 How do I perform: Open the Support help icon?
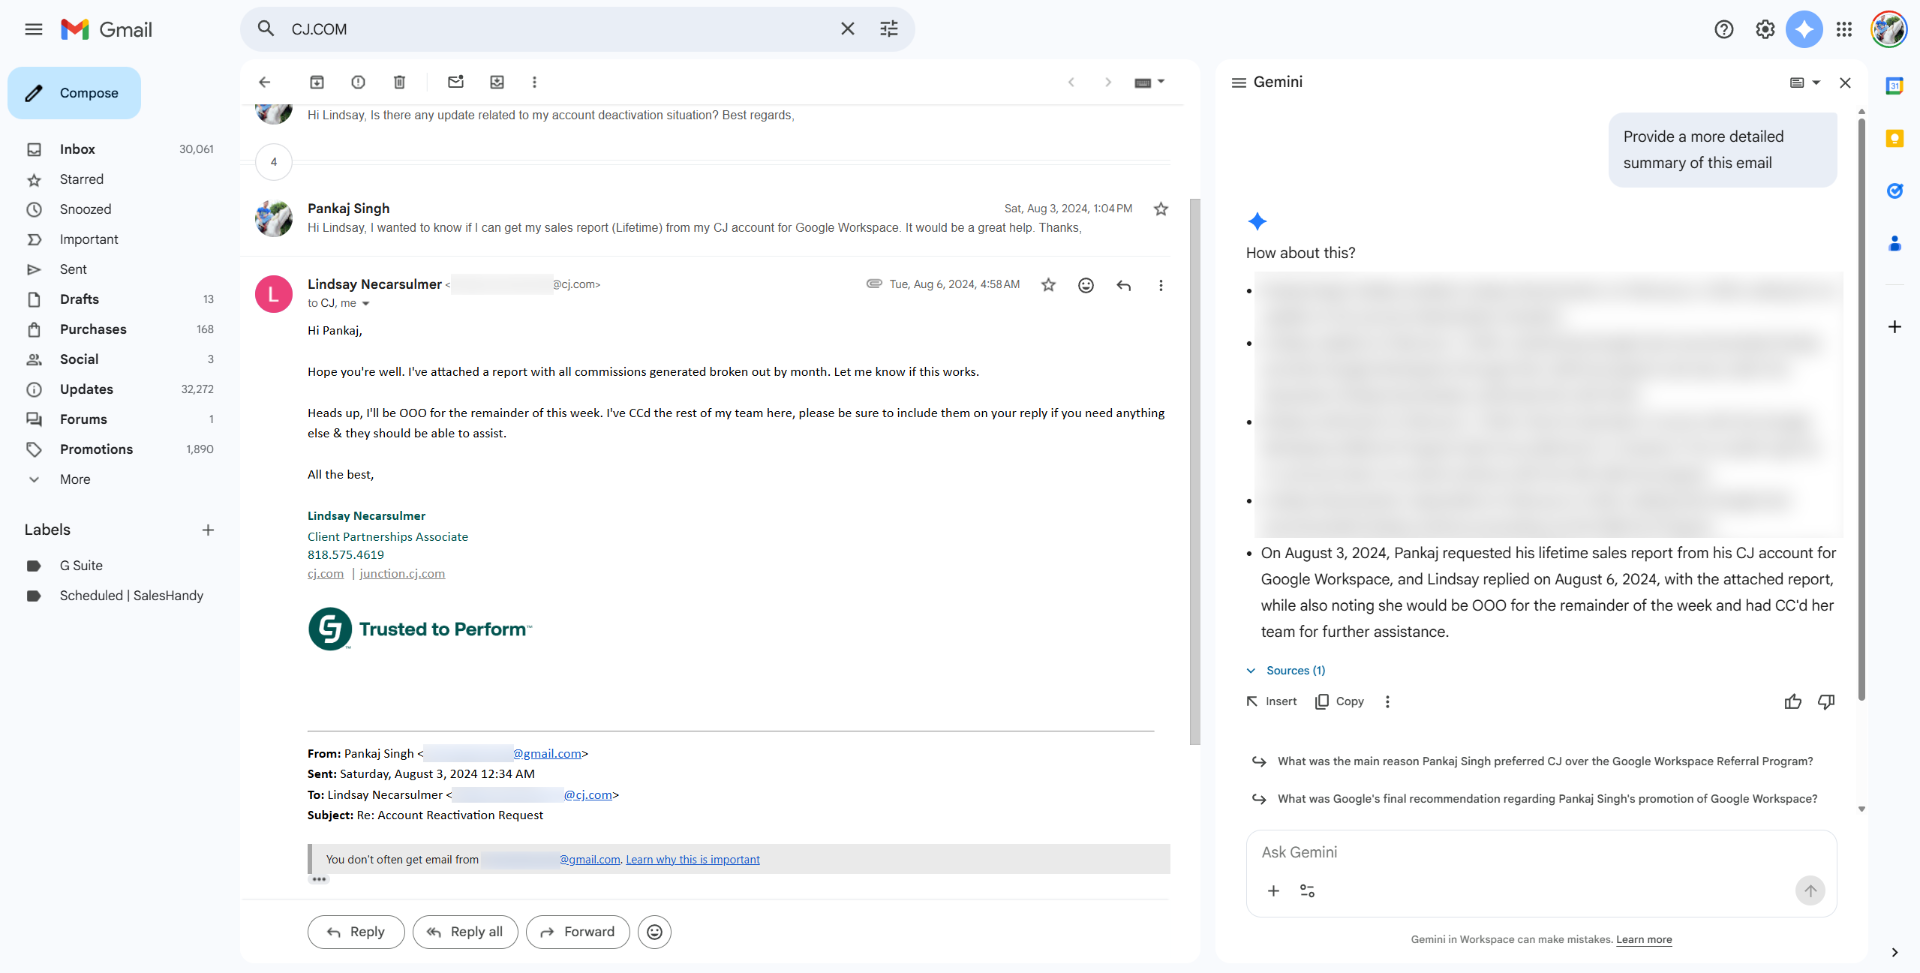tap(1724, 29)
